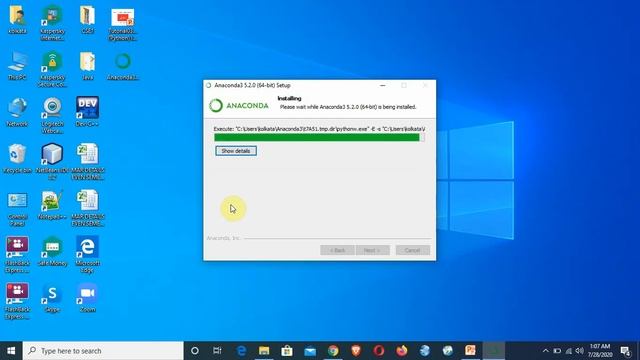Screen dimensions: 640x360
Task: Launch Google Chrome from the taskbar
Action: pyautogui.click(x=333, y=351)
